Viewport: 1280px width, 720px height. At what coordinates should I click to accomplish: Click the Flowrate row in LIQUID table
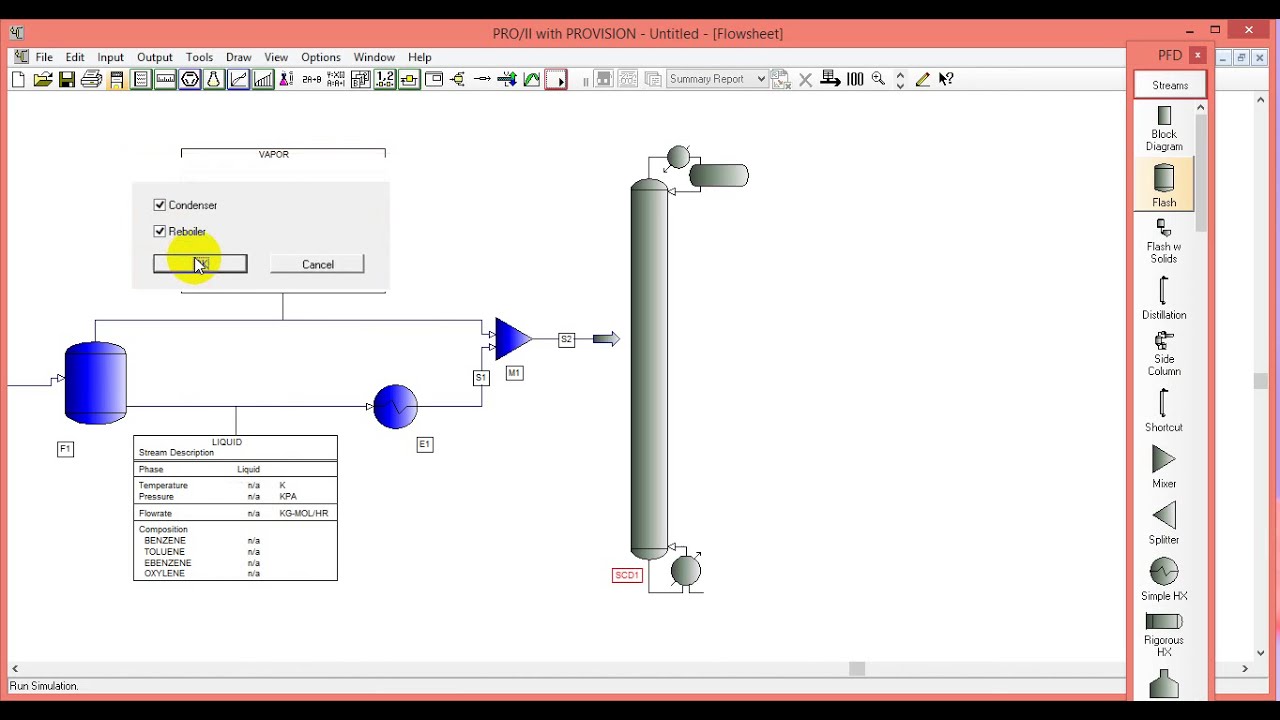point(235,513)
